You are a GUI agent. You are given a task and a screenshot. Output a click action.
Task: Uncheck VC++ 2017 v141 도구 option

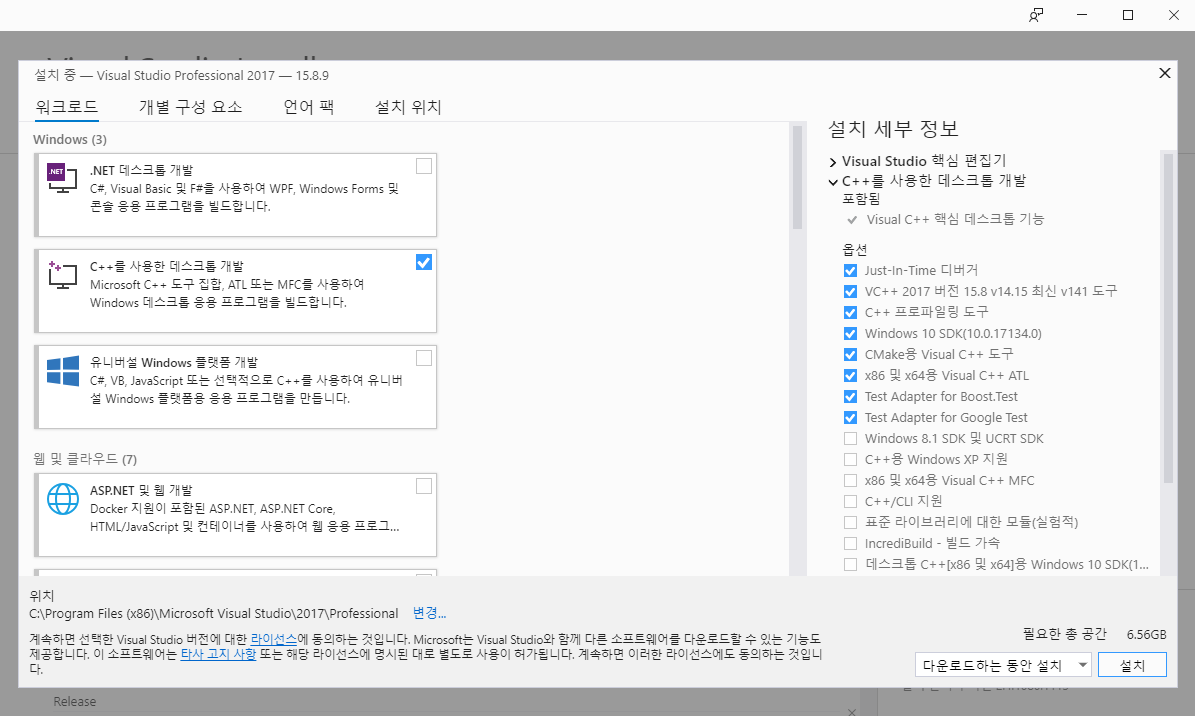pyautogui.click(x=851, y=291)
